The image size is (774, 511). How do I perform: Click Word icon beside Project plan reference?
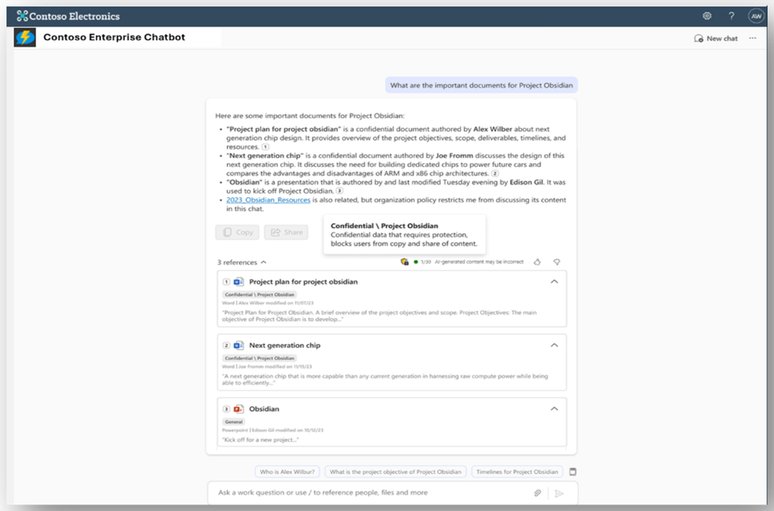pyautogui.click(x=238, y=281)
